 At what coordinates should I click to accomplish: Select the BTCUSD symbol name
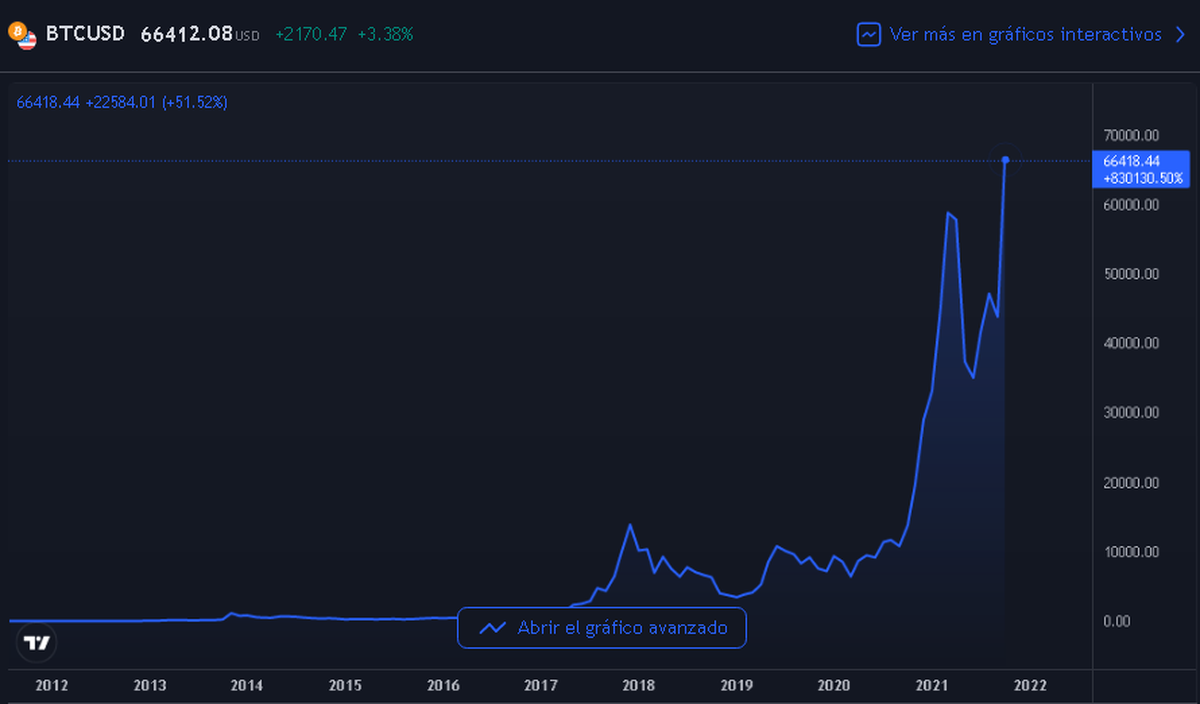[x=85, y=34]
